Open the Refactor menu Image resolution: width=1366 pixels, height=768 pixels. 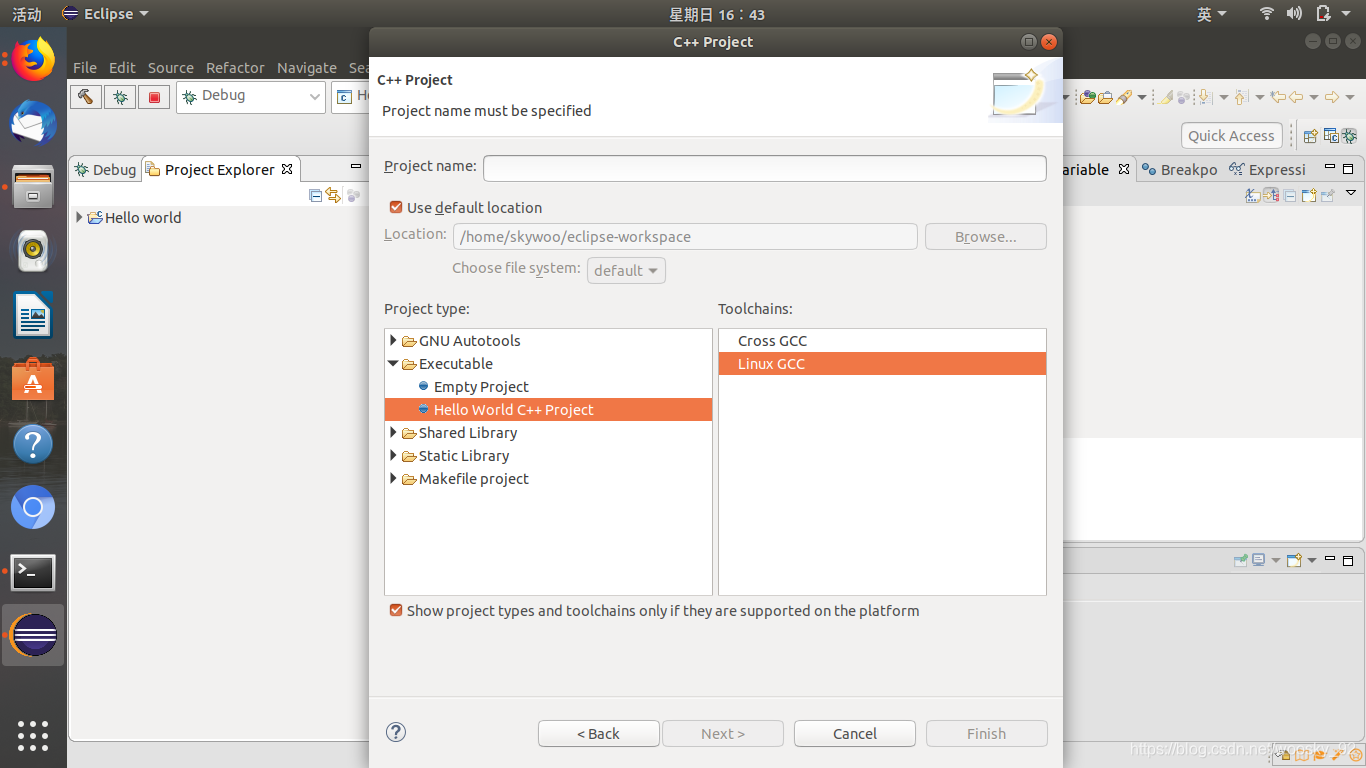coord(235,67)
